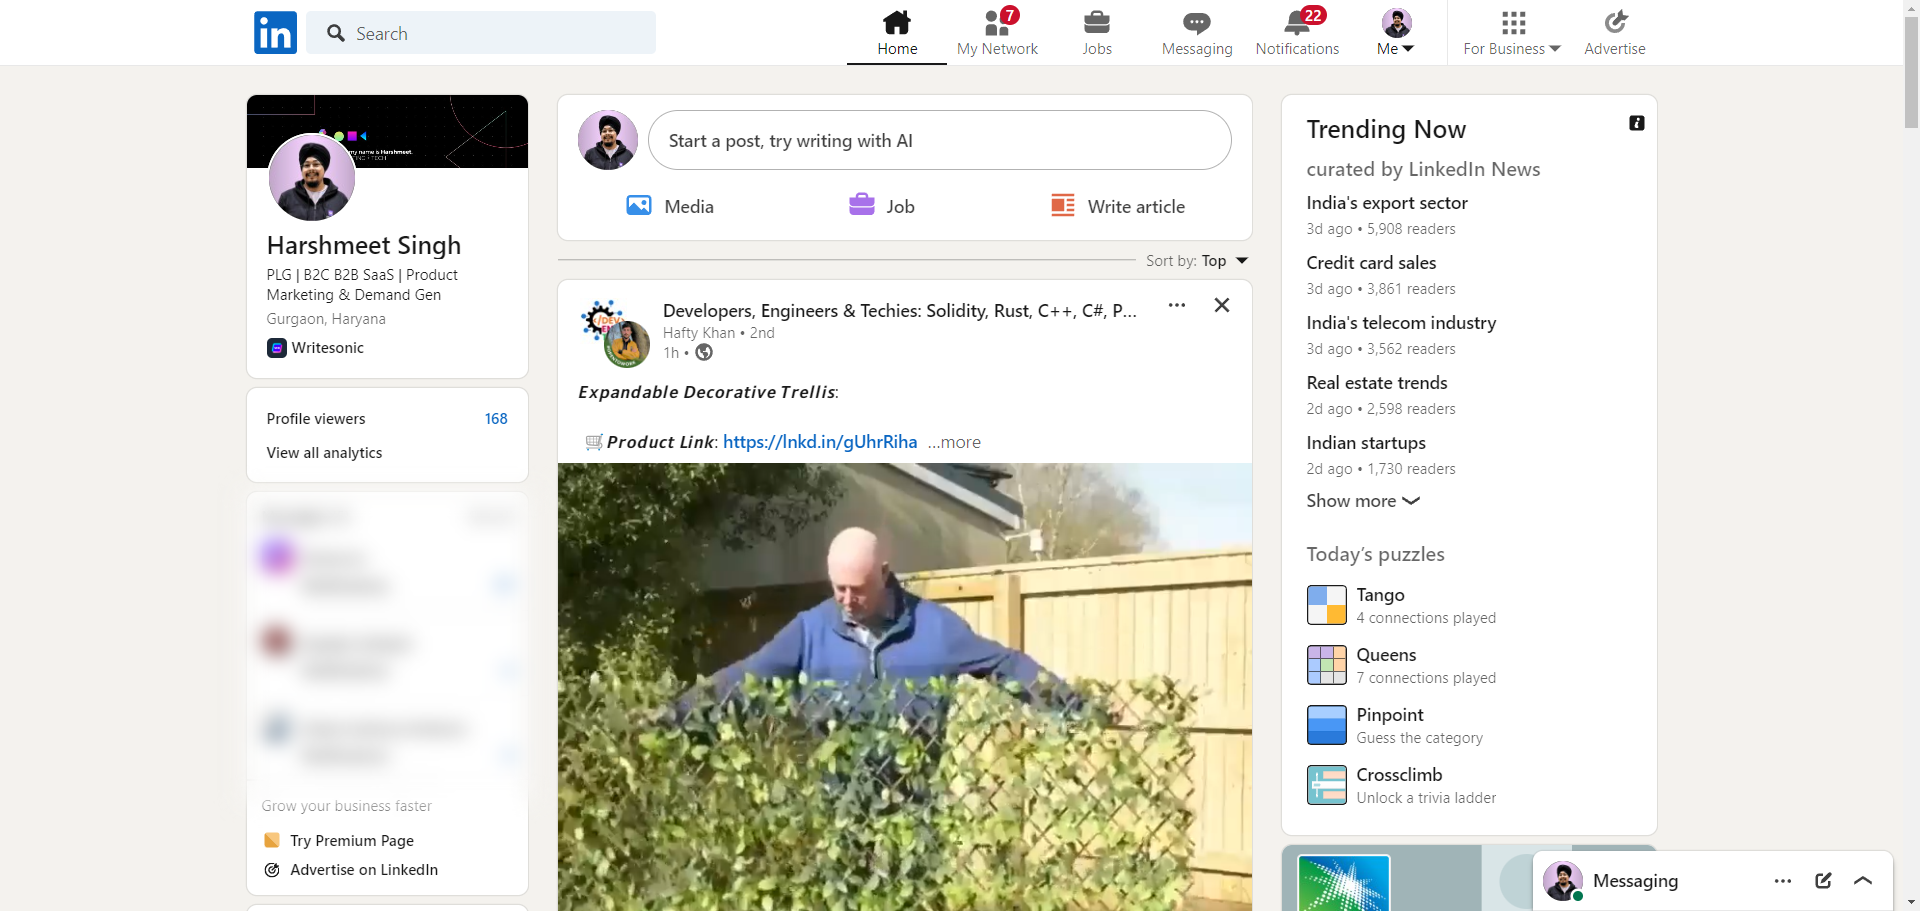
Task: Open the Developers, Engineers & Techies group title
Action: 900,311
